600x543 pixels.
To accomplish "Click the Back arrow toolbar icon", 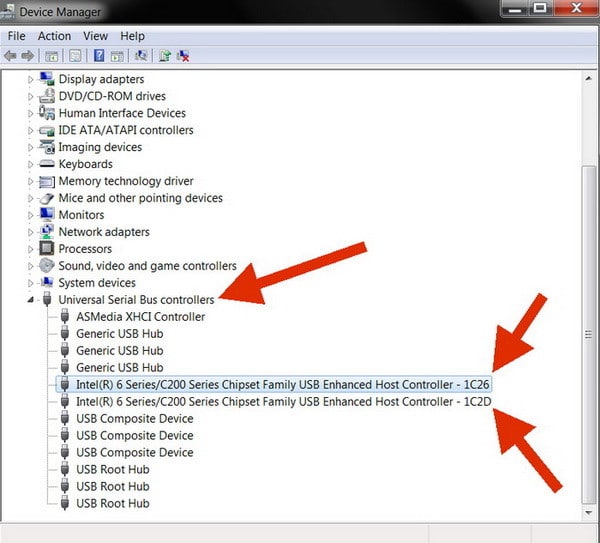I will pyautogui.click(x=10, y=56).
